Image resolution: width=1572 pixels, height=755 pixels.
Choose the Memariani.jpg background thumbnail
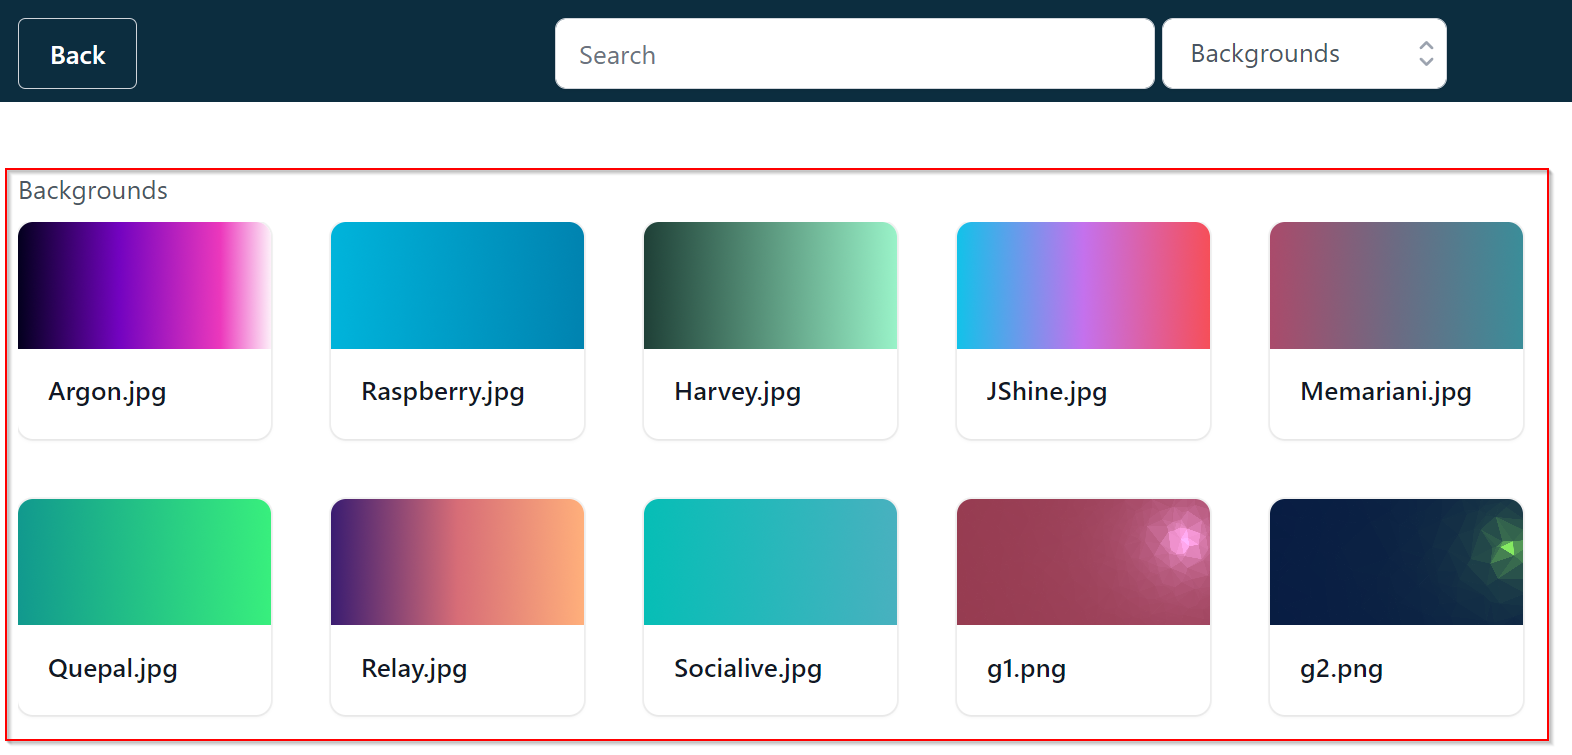(1396, 286)
